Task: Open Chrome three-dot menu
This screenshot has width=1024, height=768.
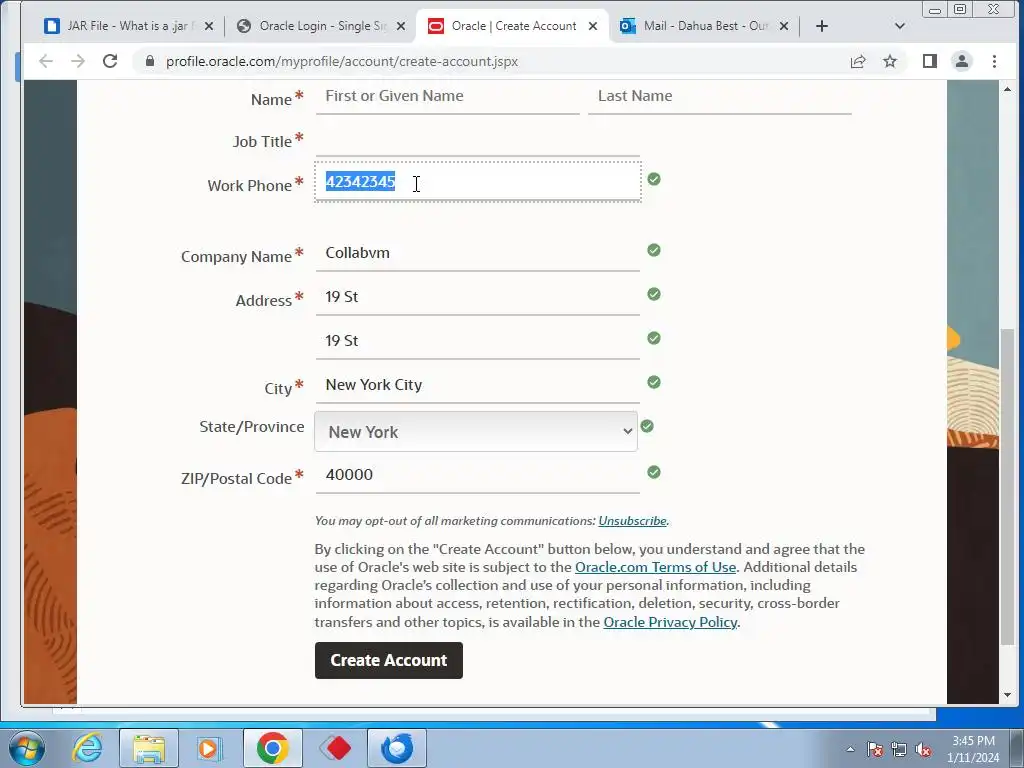Action: click(994, 61)
